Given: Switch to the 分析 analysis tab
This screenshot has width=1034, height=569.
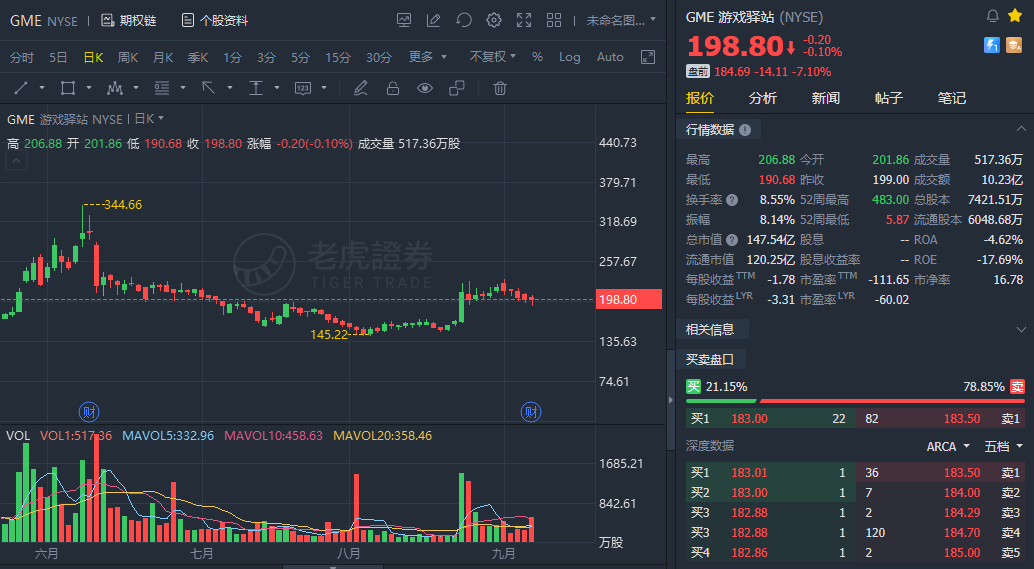Looking at the screenshot, I should pyautogui.click(x=763, y=98).
